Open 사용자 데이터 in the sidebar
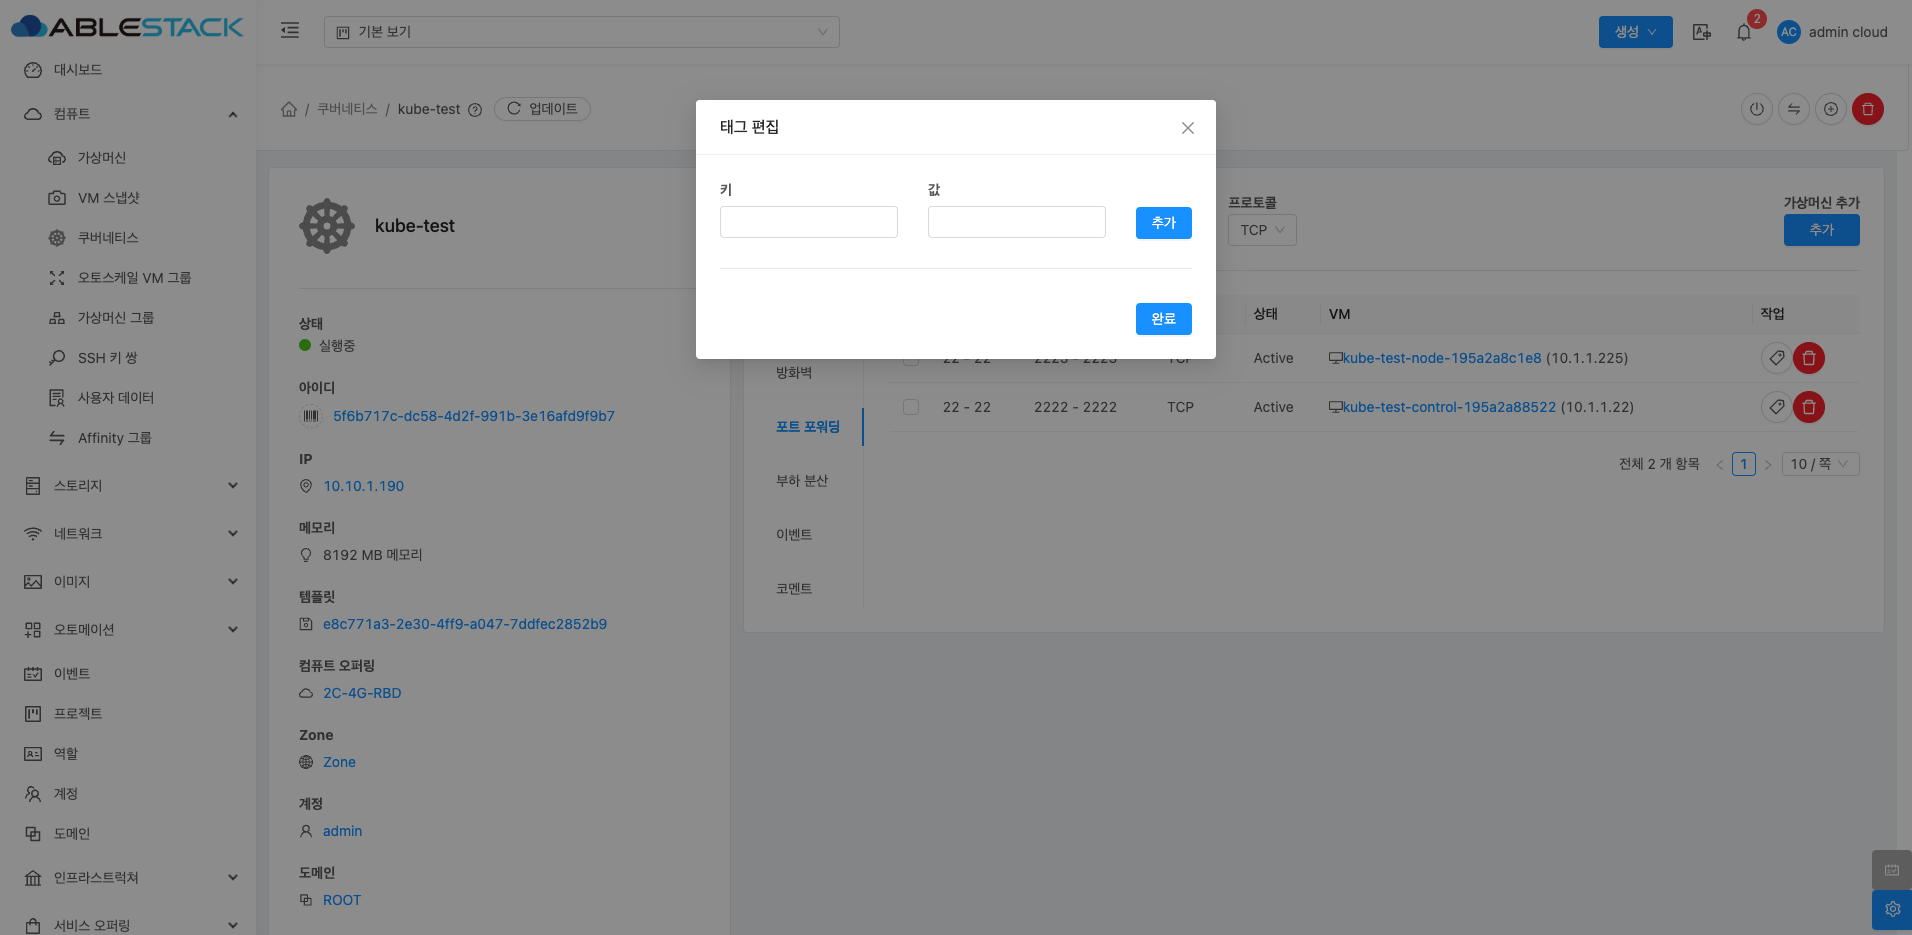Viewport: 1912px width, 935px height. coord(116,398)
